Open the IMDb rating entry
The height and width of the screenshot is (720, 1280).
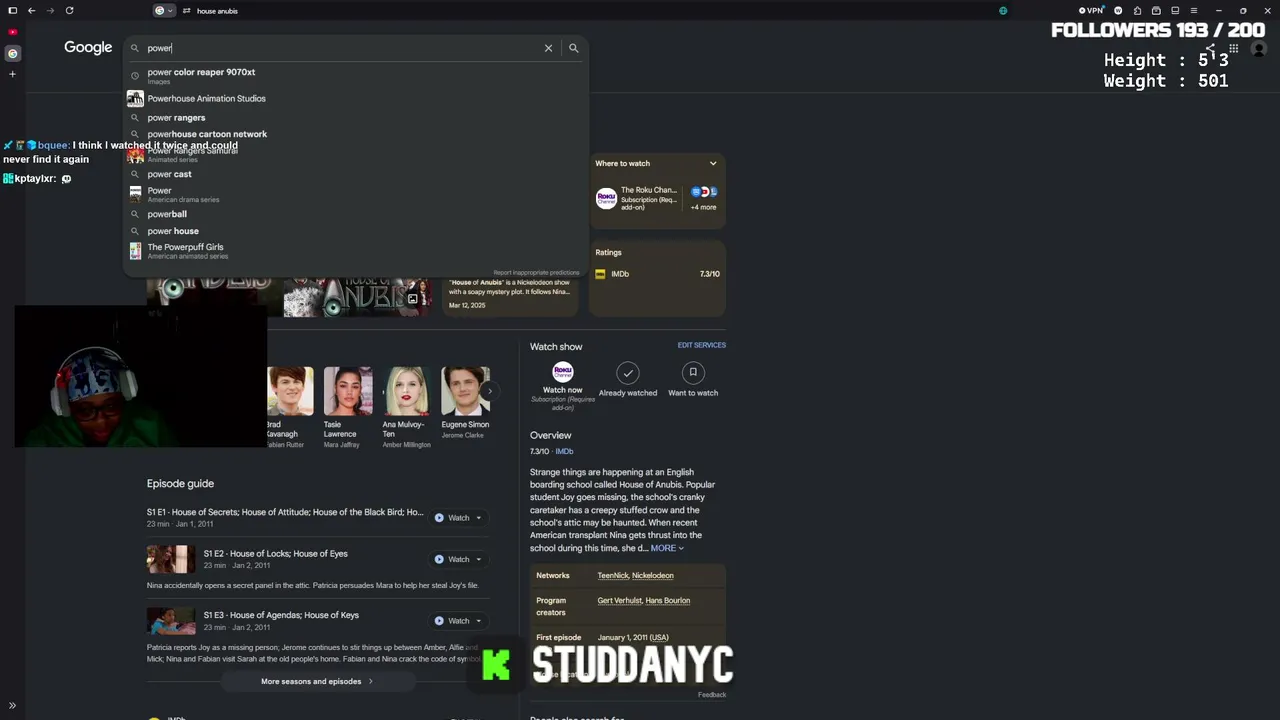point(657,274)
